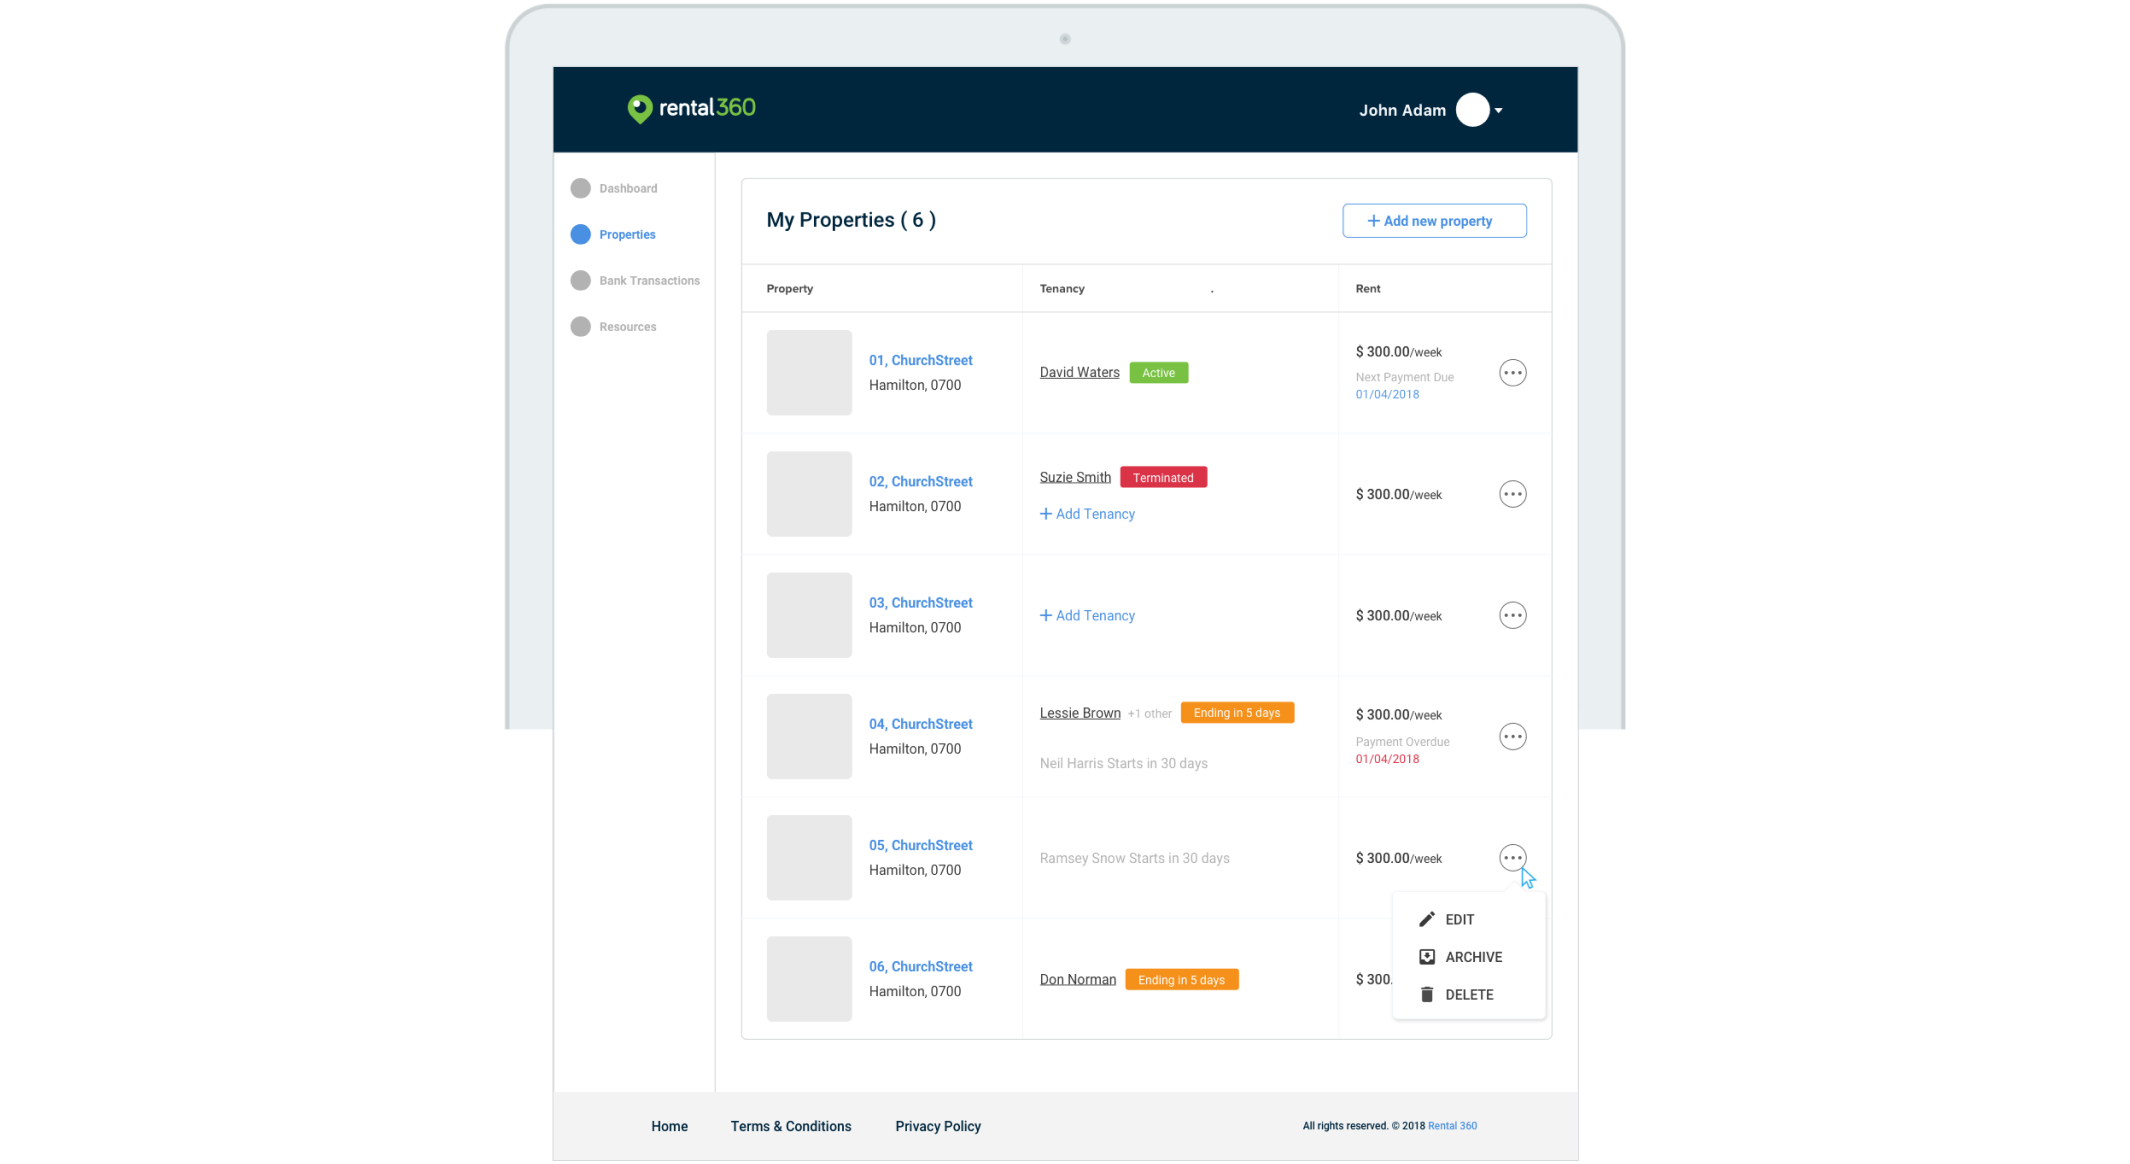
Task: Click the Add new property button
Action: pos(1433,221)
